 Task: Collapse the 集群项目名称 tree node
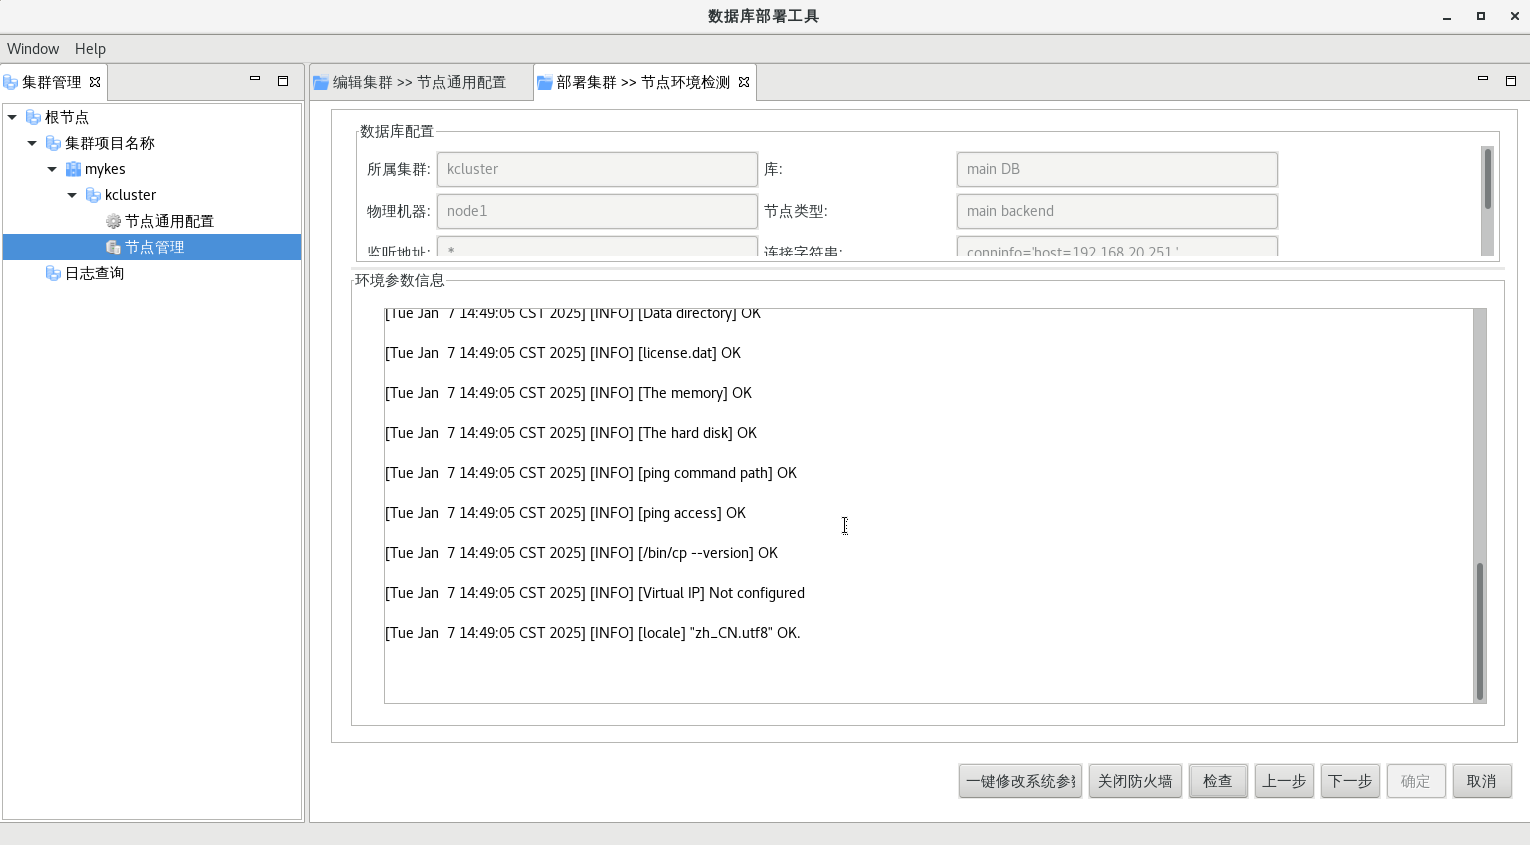32,143
